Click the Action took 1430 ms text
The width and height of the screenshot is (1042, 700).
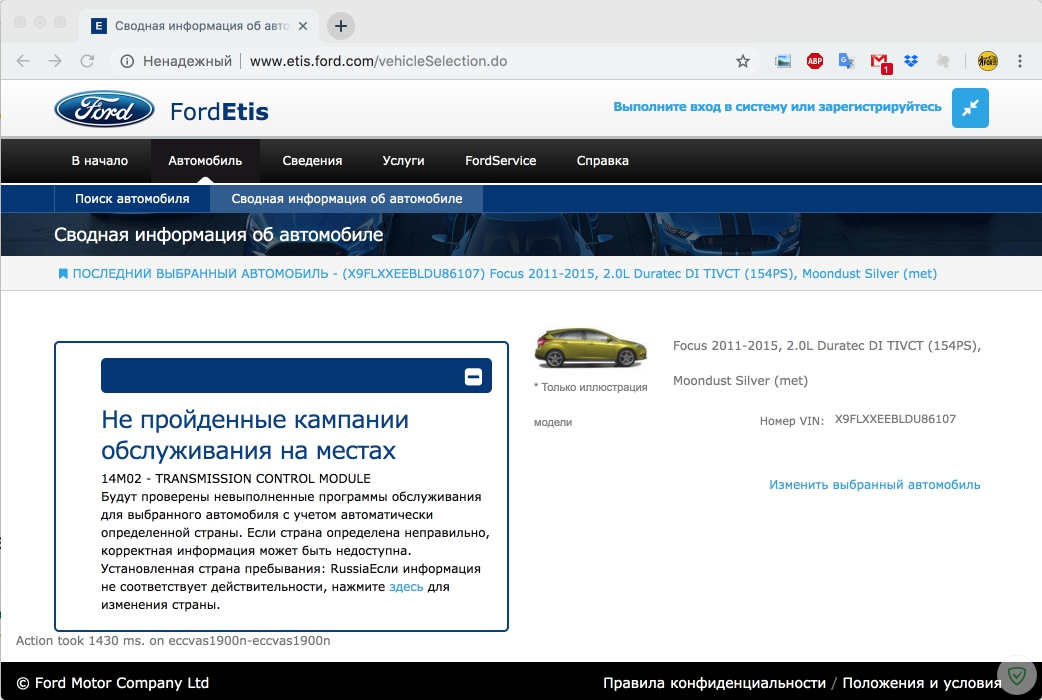pos(173,641)
